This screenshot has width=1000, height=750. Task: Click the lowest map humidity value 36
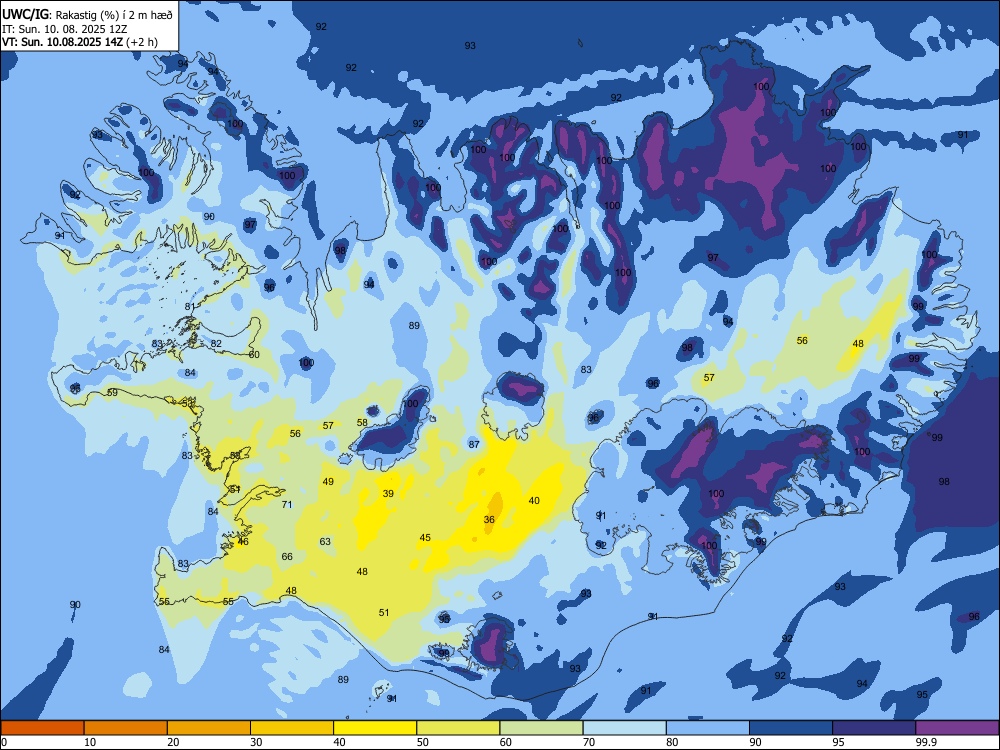(489, 520)
